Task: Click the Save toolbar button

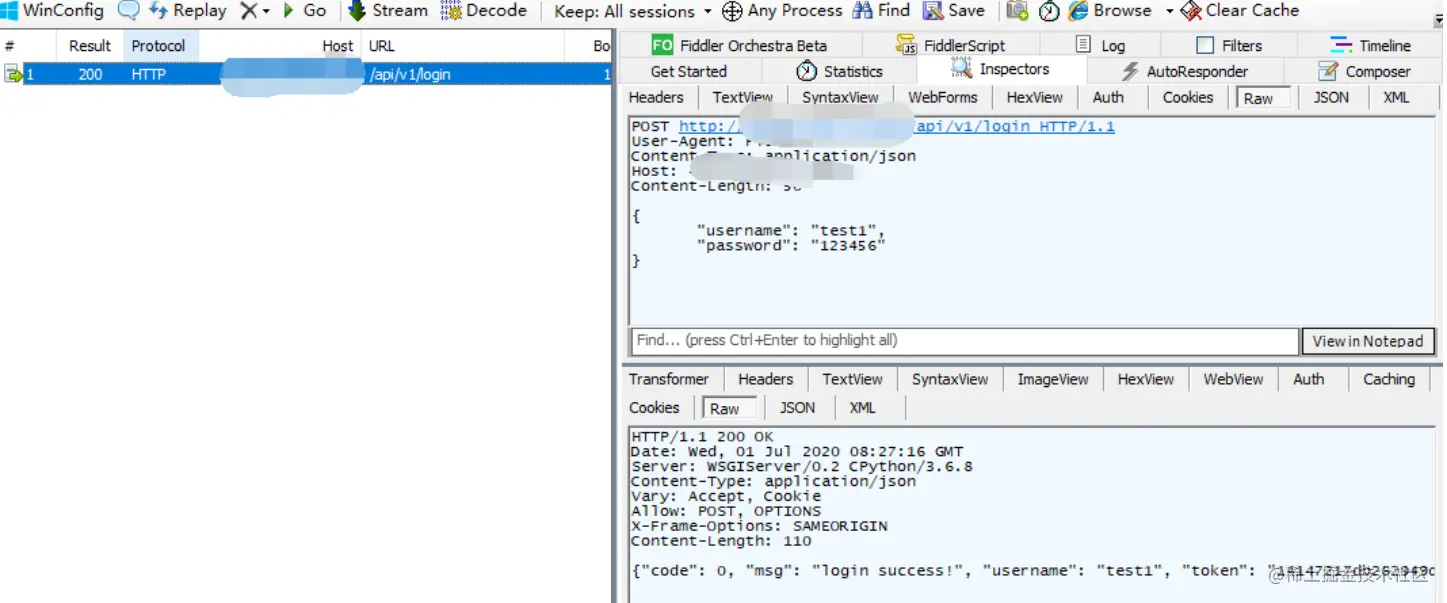Action: 954,11
